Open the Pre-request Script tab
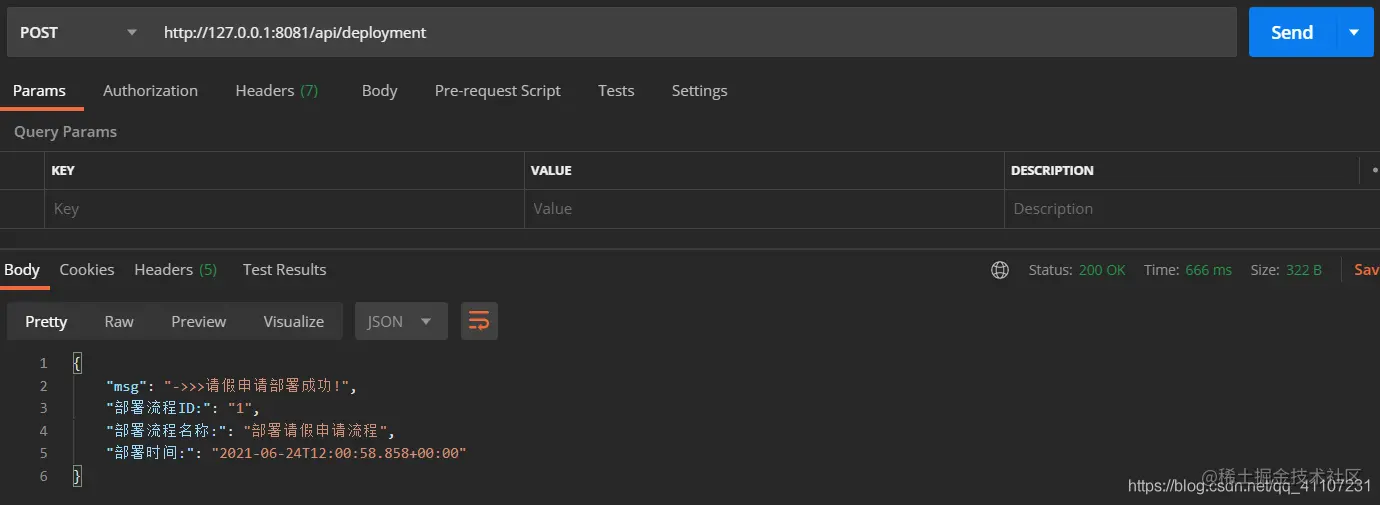Screen dimensions: 1380x505 (x=498, y=90)
